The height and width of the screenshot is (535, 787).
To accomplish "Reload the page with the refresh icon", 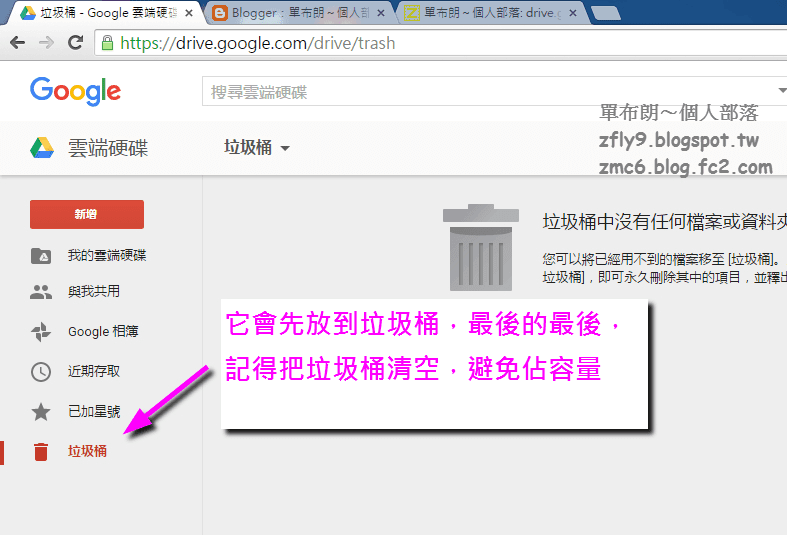I will 76,43.
